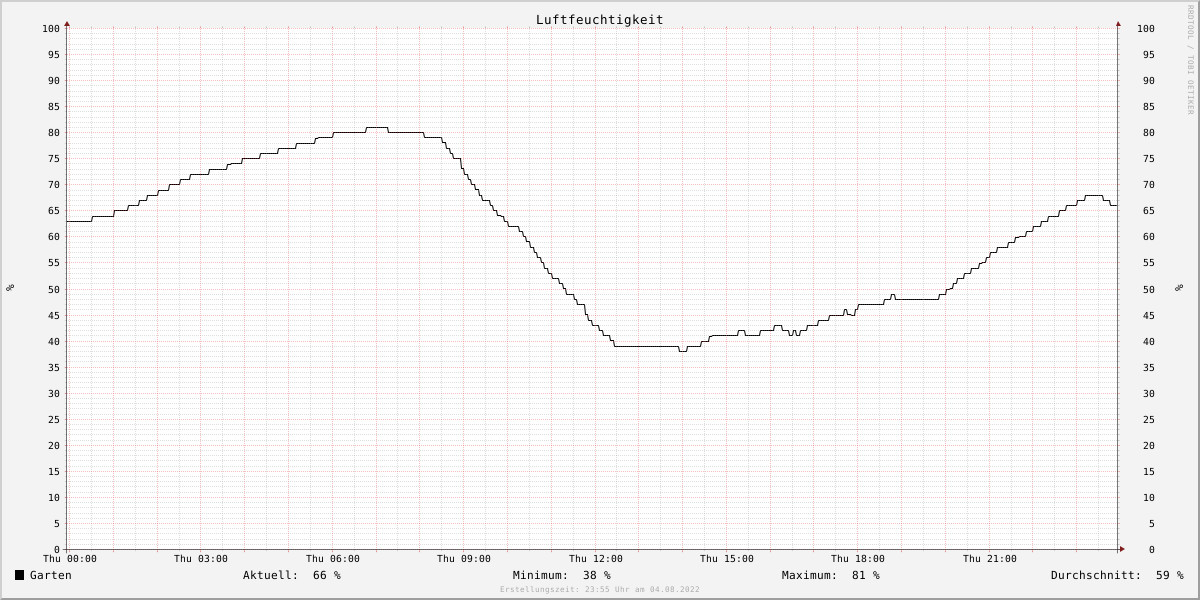The image size is (1200, 600).
Task: Click the Thu 03:00 time axis label
Action: pos(201,559)
